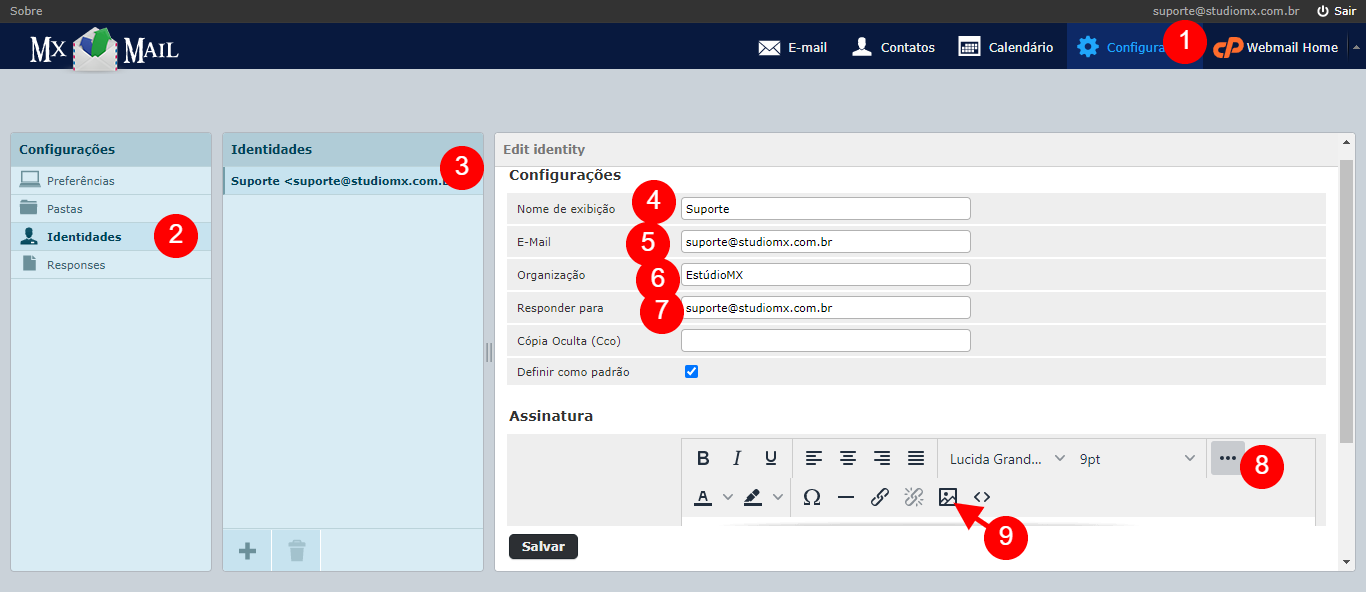
Task: Insert an image into the signature
Action: pos(947,496)
